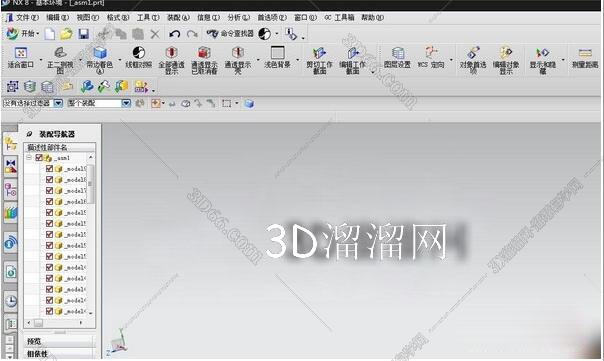Open the 装配 Assemblies menu
The width and height of the screenshot is (604, 361).
178,18
